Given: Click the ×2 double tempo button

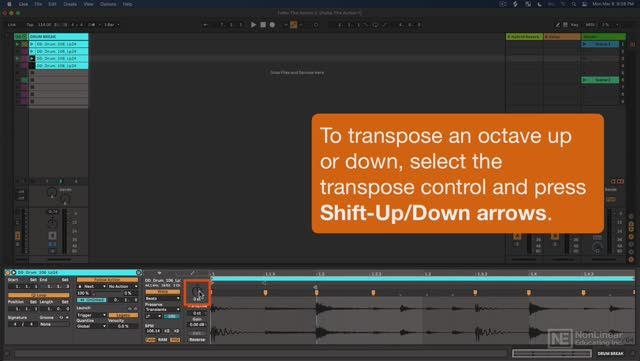Looking at the screenshot, I should point(176,331).
